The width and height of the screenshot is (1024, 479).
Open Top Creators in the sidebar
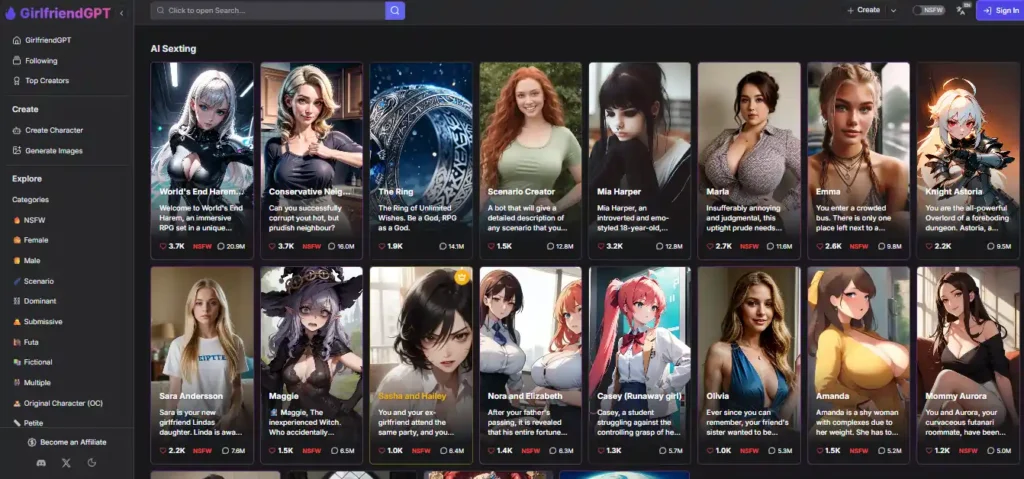click(46, 80)
